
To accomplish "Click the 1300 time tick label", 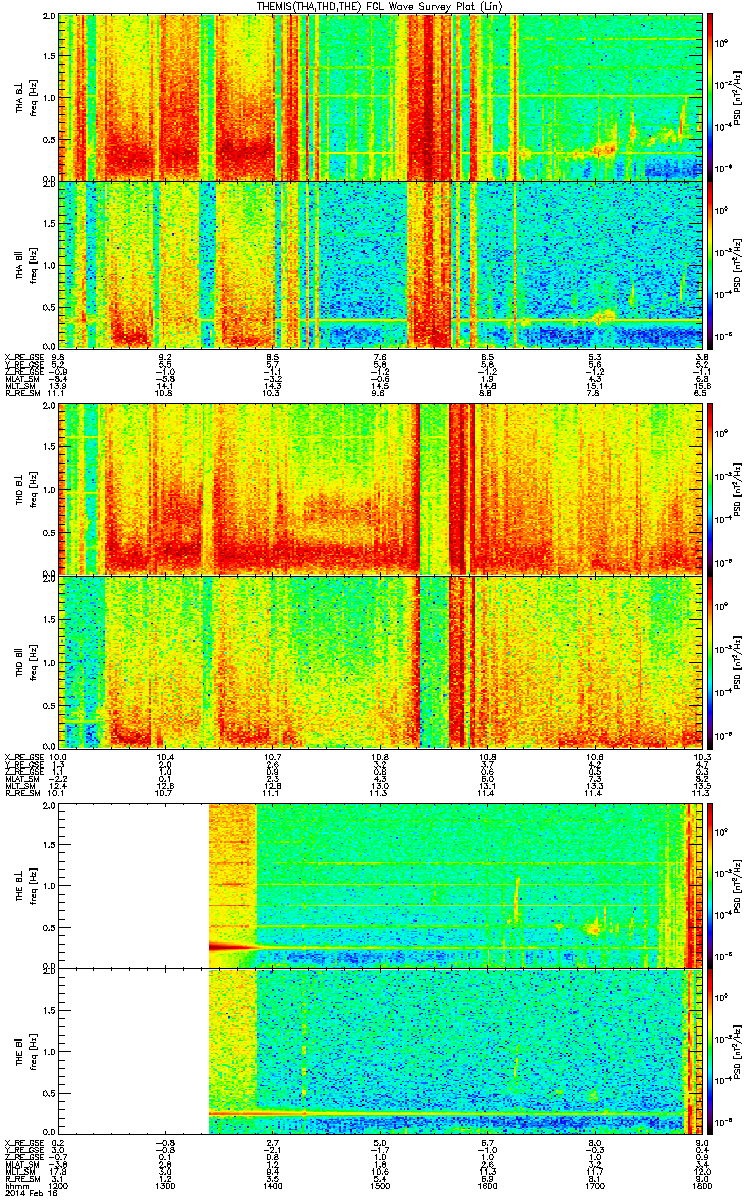I will point(166,1186).
